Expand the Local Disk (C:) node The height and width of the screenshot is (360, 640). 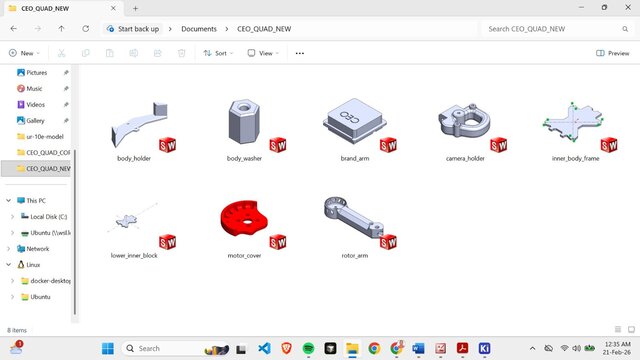(12, 216)
